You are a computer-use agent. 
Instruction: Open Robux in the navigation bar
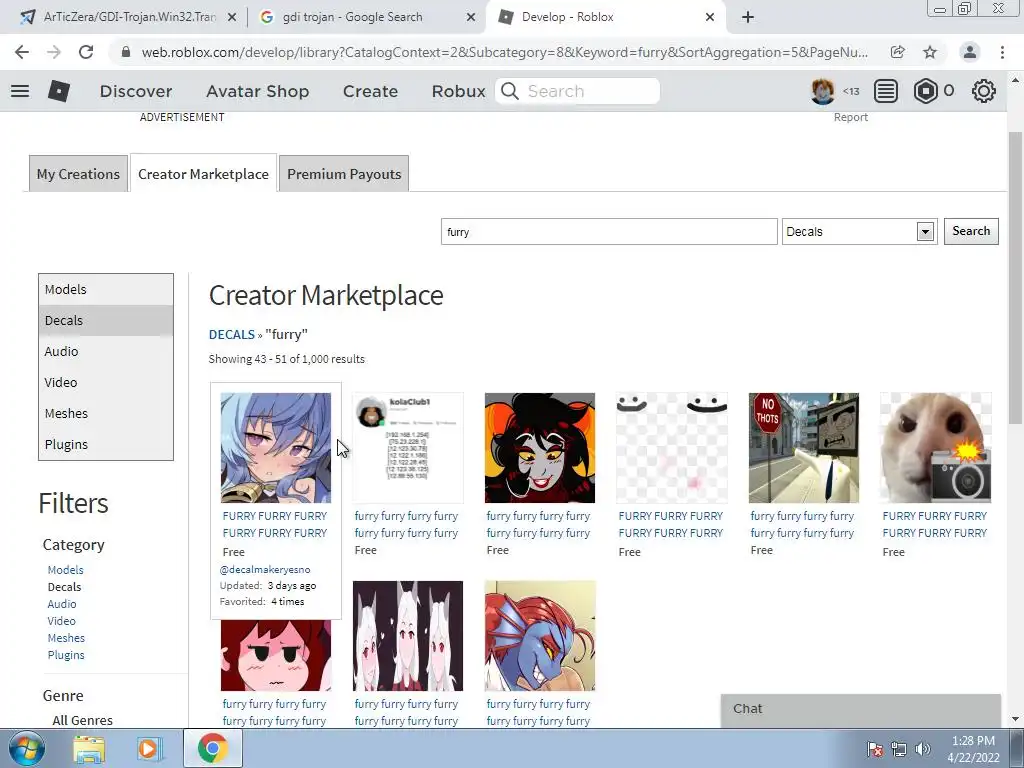click(x=458, y=91)
